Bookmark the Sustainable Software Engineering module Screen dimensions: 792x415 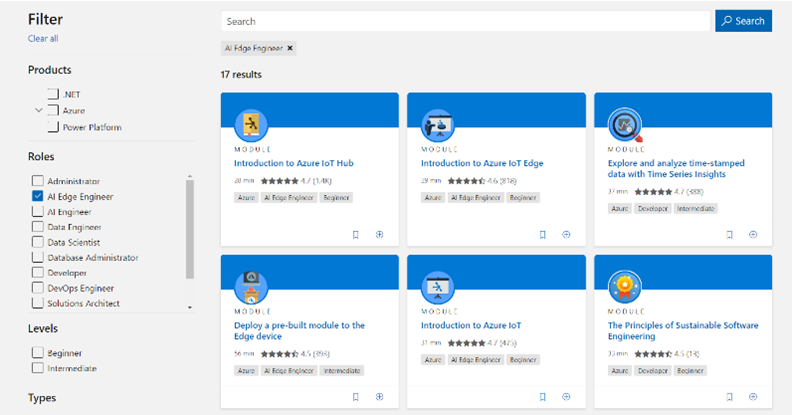(x=729, y=397)
